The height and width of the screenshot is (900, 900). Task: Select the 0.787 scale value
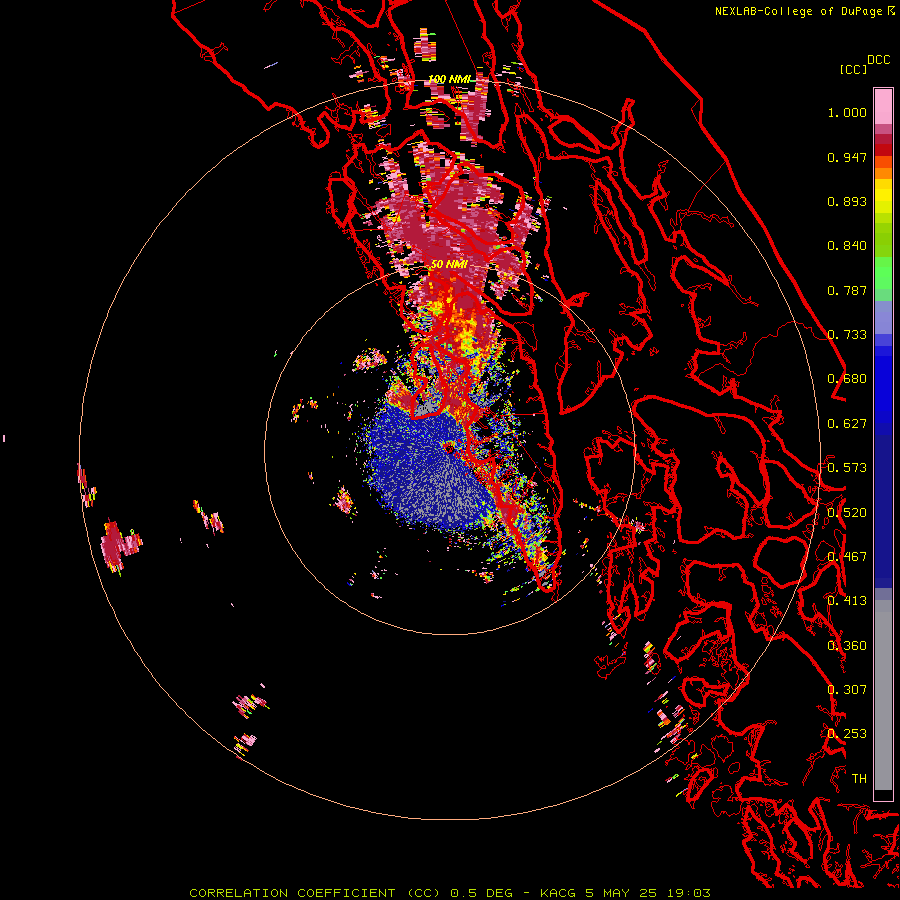point(847,290)
